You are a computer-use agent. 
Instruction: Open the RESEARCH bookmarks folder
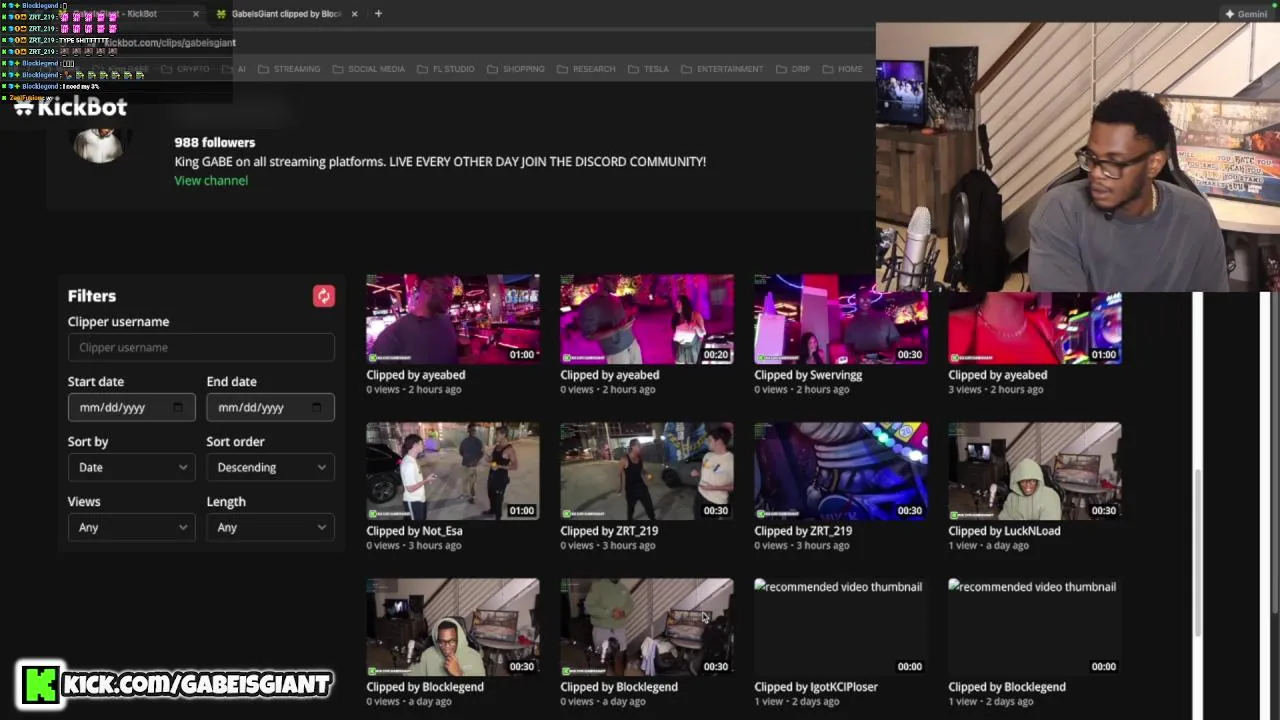[x=586, y=69]
